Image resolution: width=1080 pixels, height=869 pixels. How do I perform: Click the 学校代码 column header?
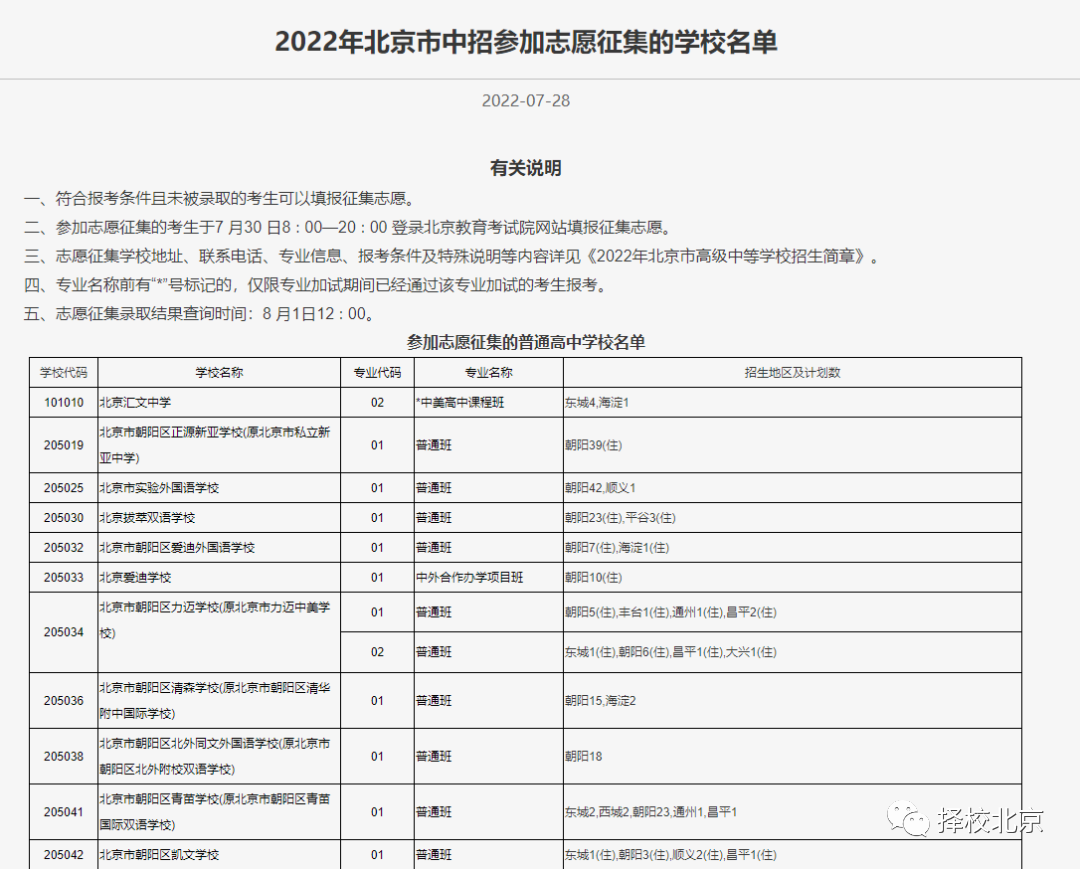tap(63, 373)
